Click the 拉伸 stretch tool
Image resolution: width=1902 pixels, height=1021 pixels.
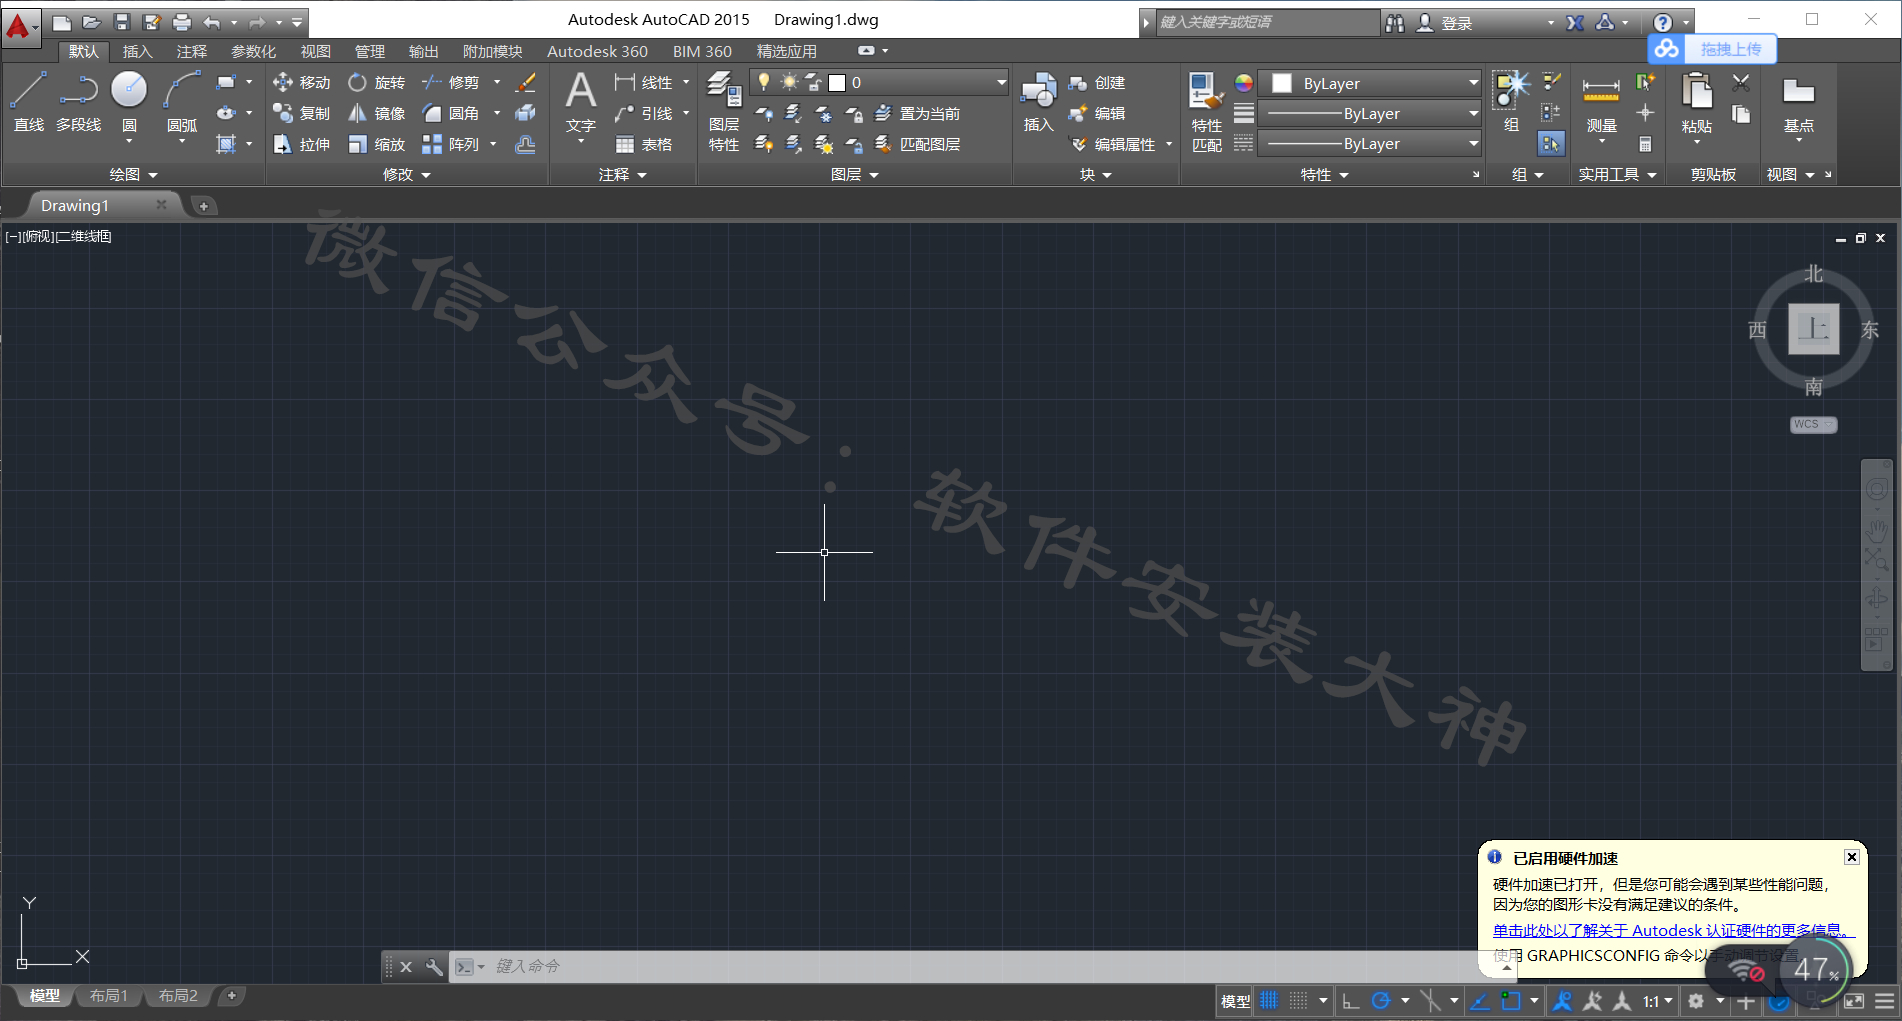coord(301,144)
